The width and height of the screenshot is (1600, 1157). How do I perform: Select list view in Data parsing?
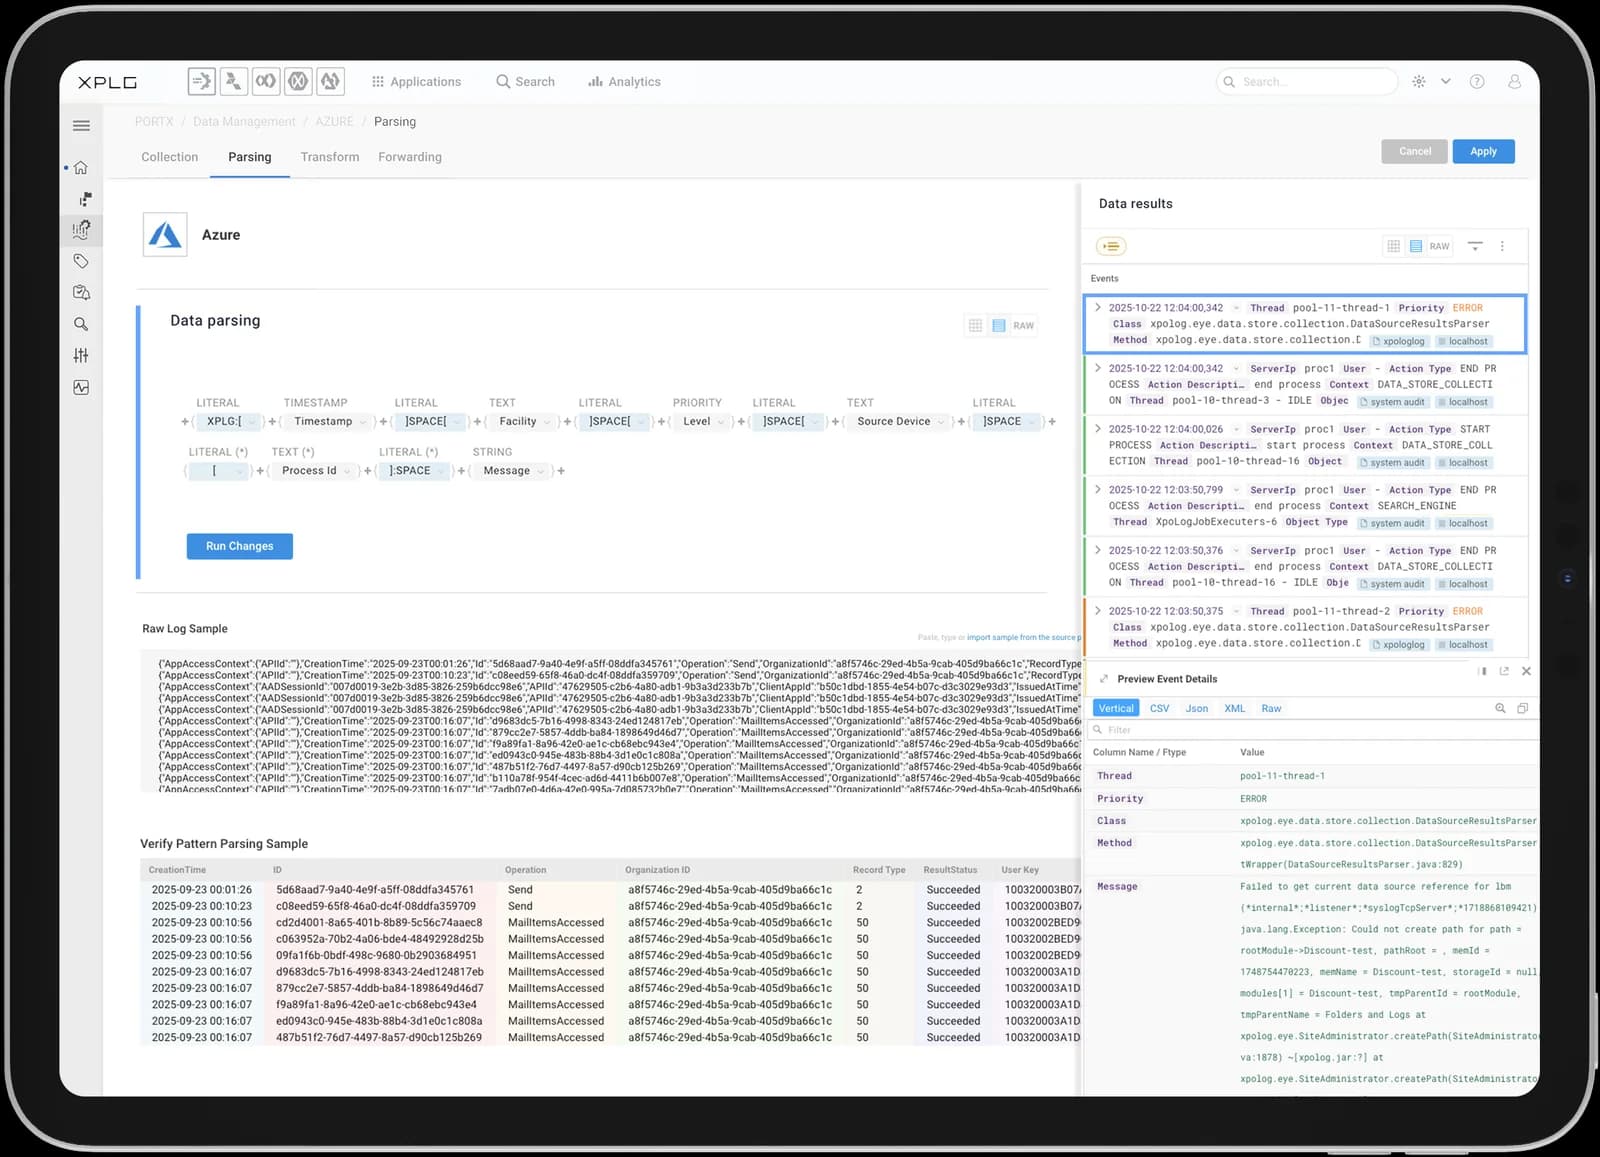pyautogui.click(x=998, y=326)
